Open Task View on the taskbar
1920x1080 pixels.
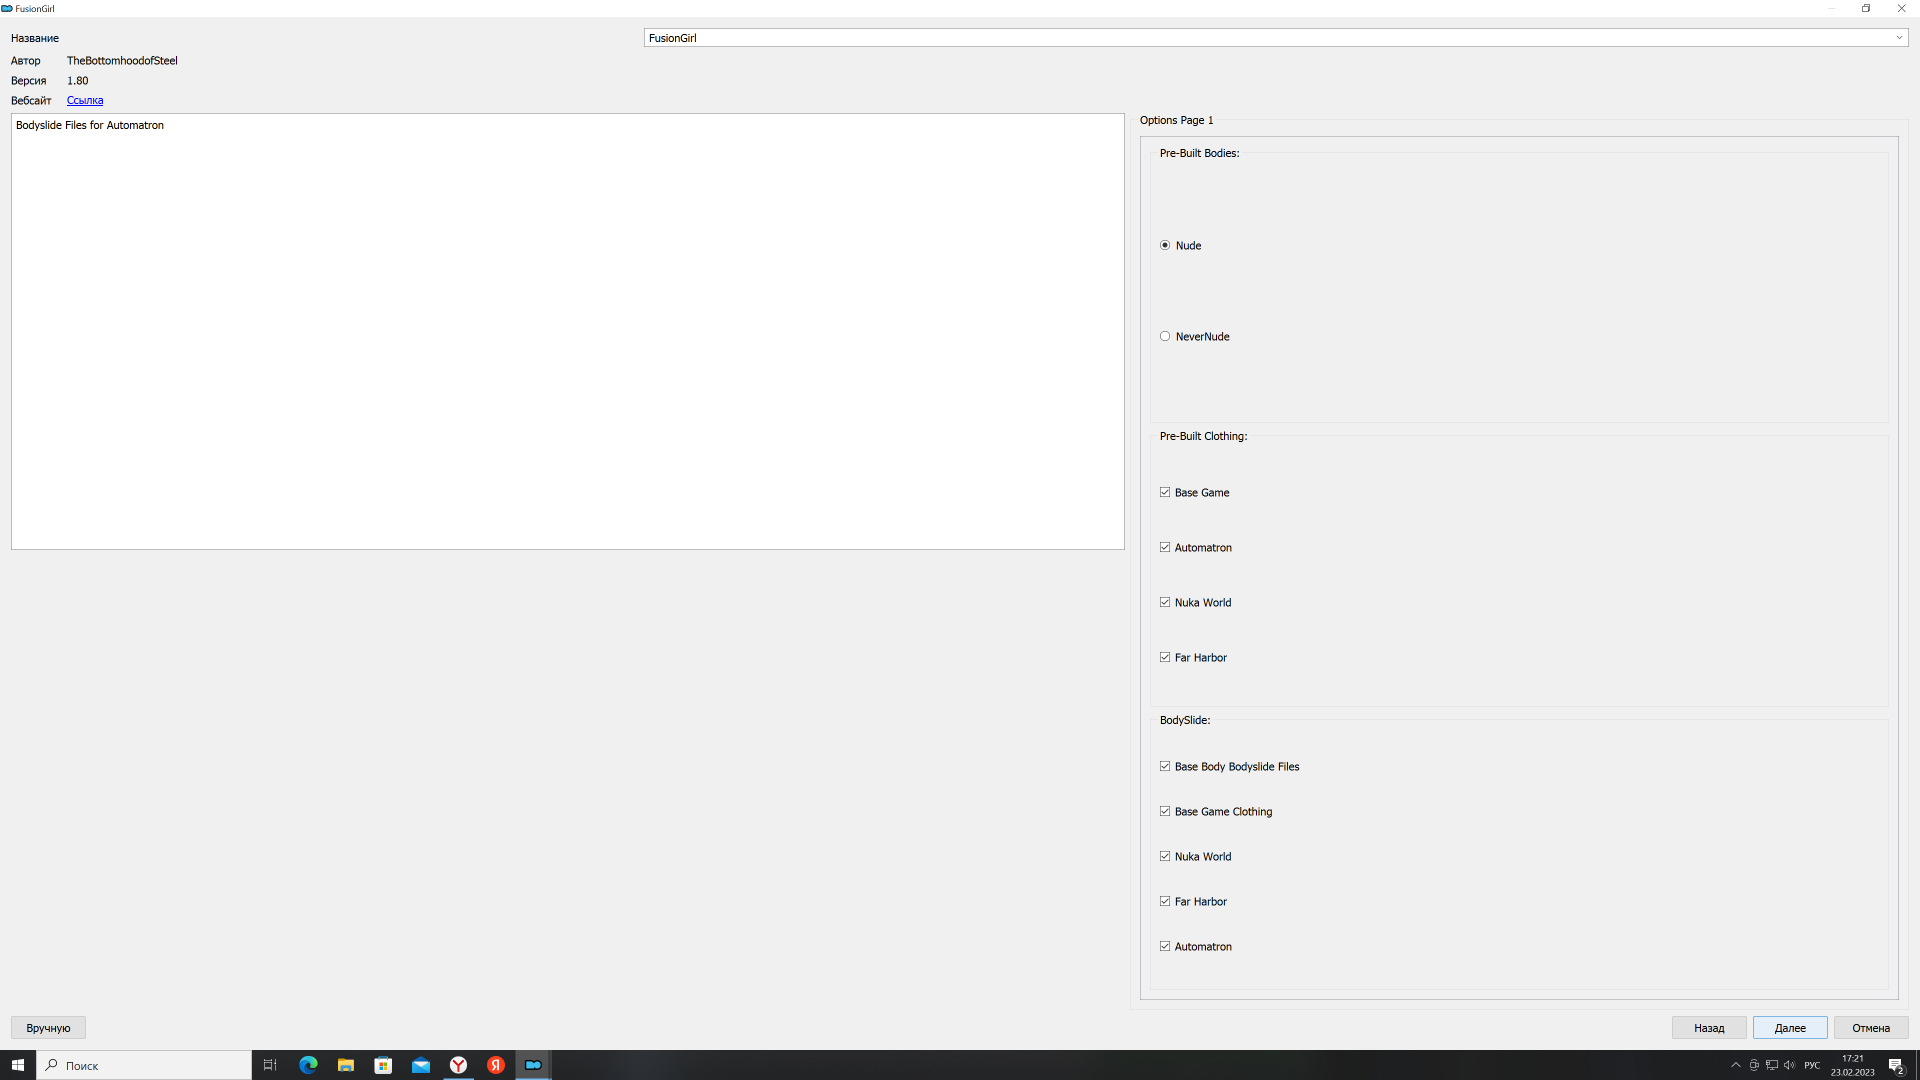[x=270, y=1065]
